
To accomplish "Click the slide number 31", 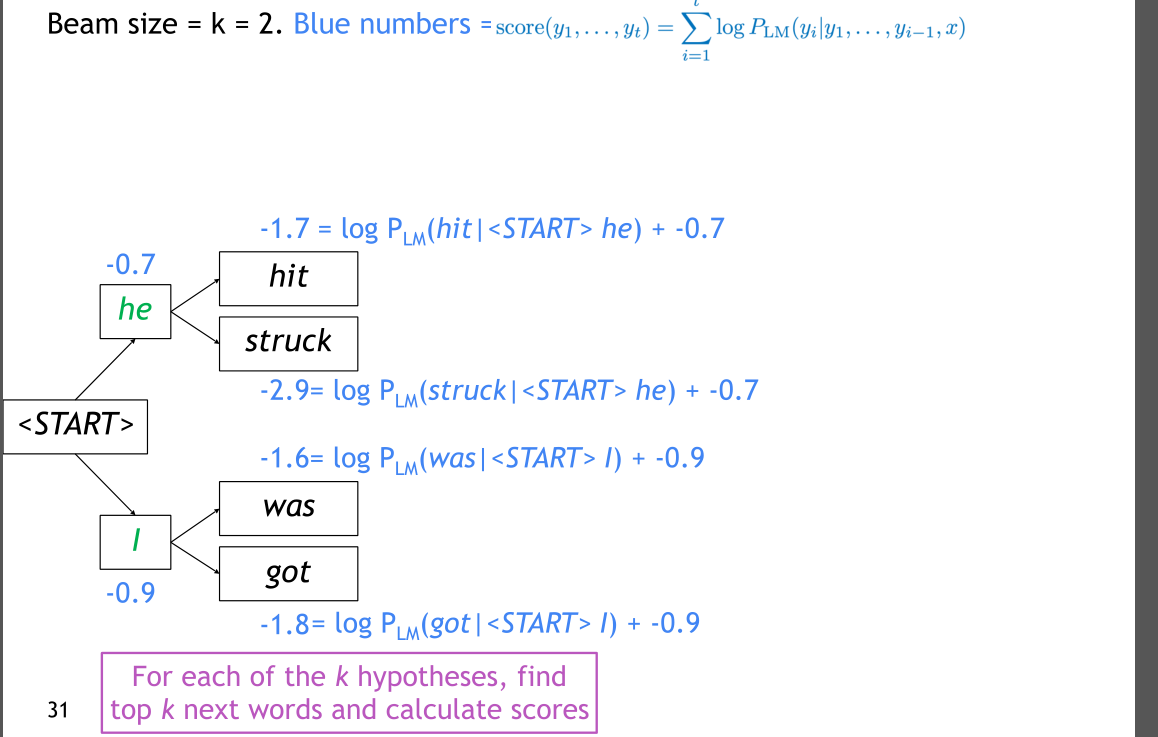I will [58, 710].
